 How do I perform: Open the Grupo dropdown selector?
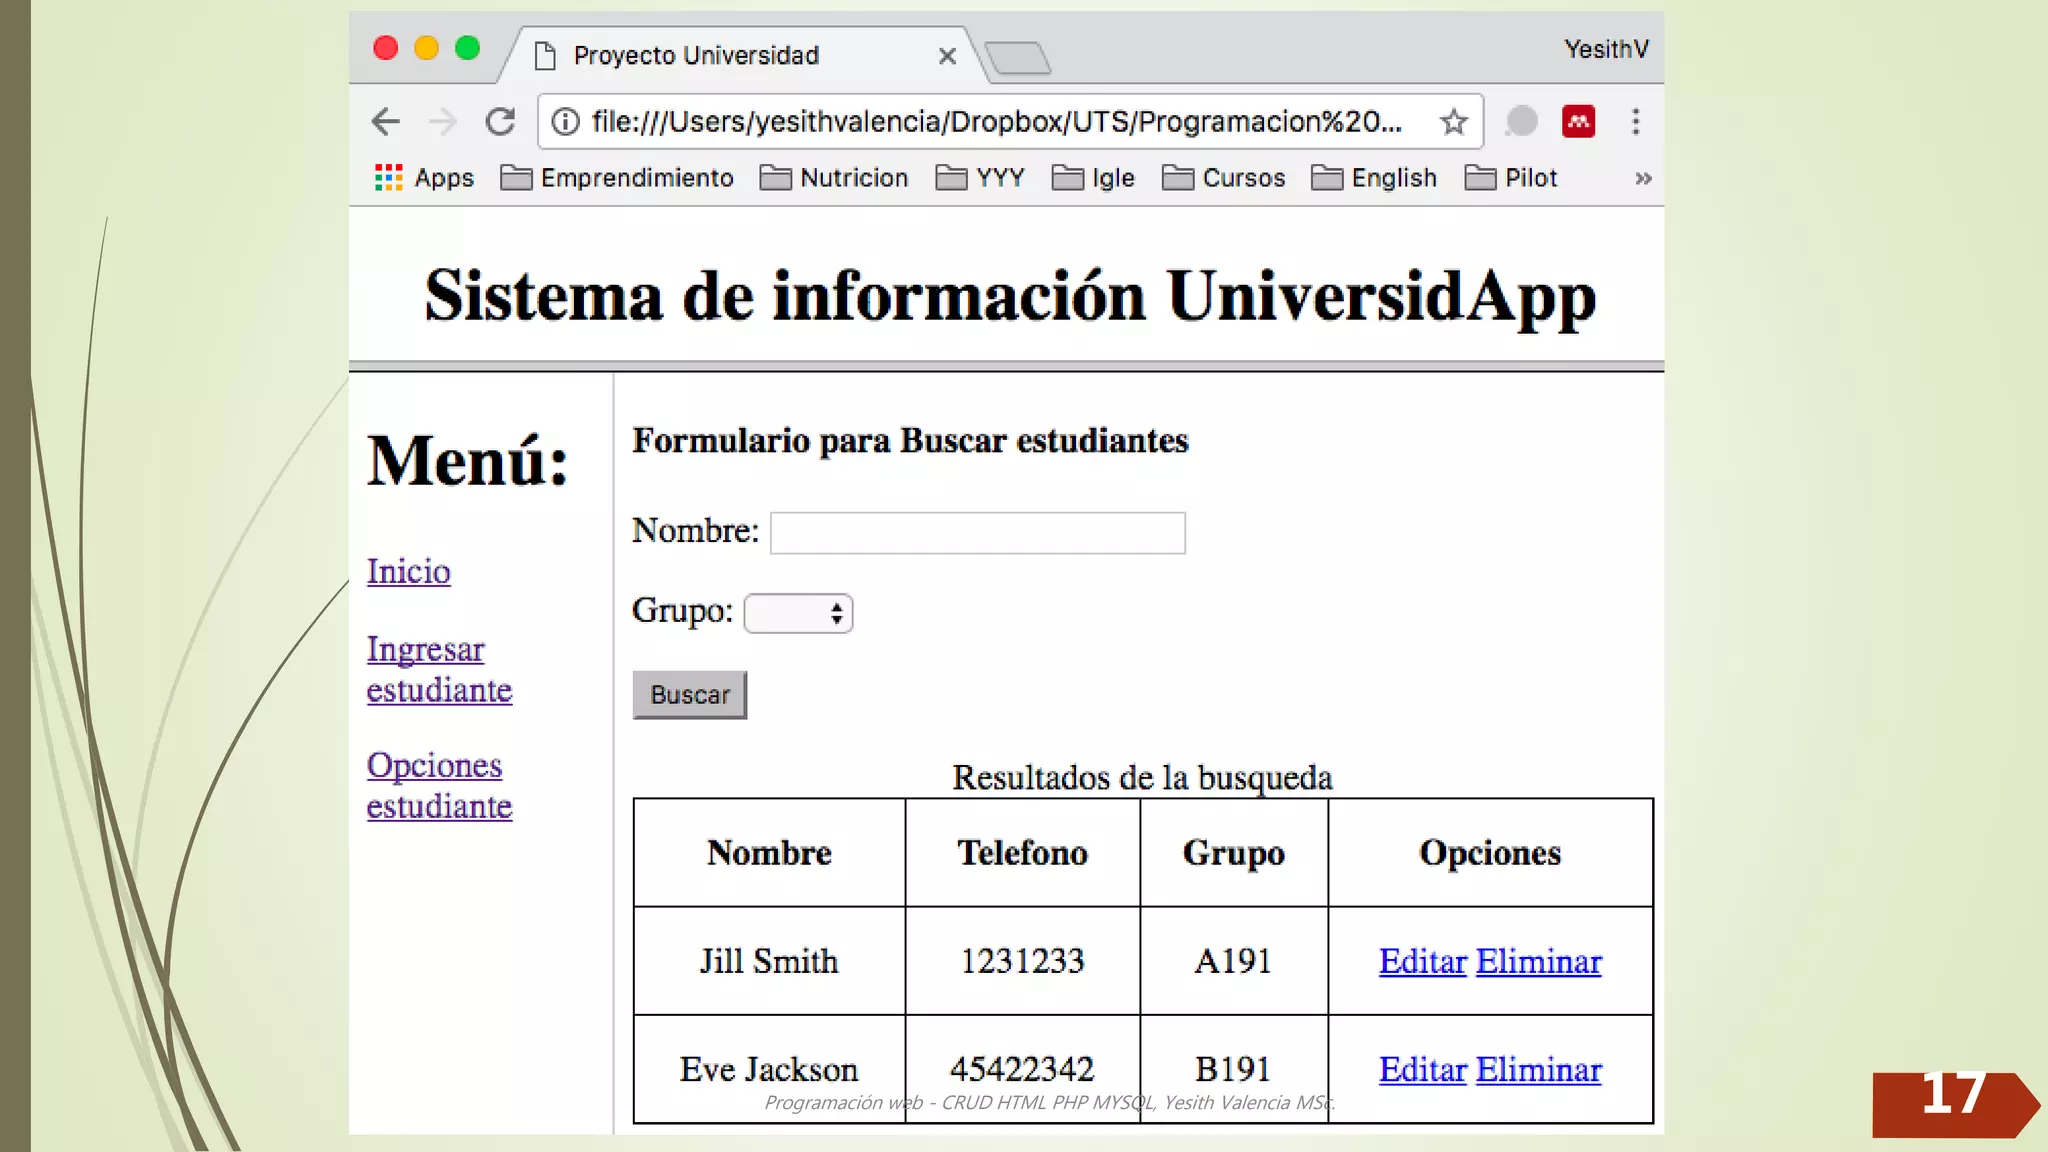tap(798, 613)
